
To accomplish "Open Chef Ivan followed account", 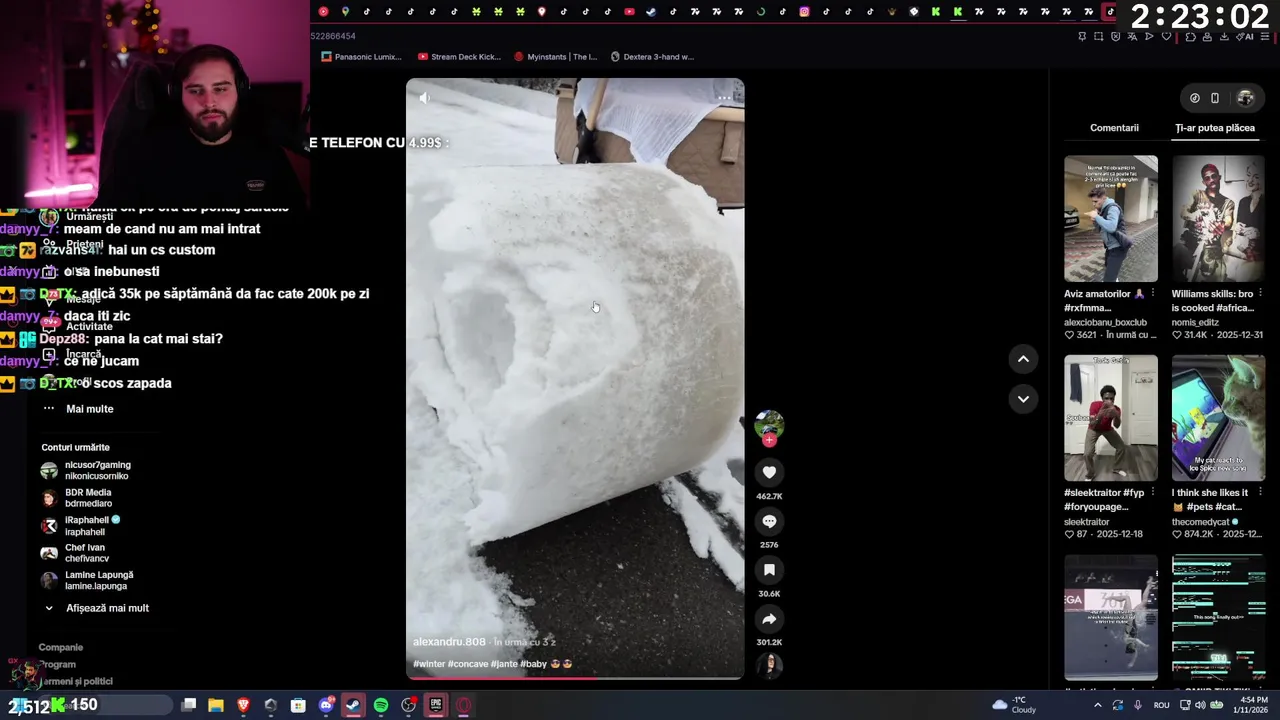I will 74,553.
